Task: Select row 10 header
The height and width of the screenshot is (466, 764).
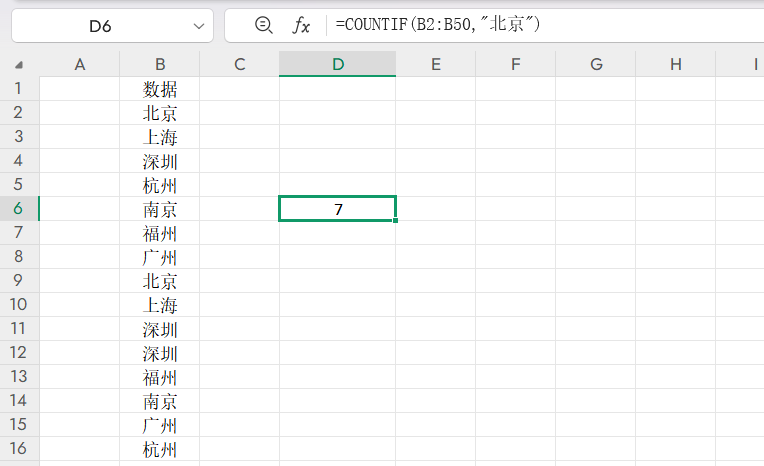Action: click(x=19, y=305)
